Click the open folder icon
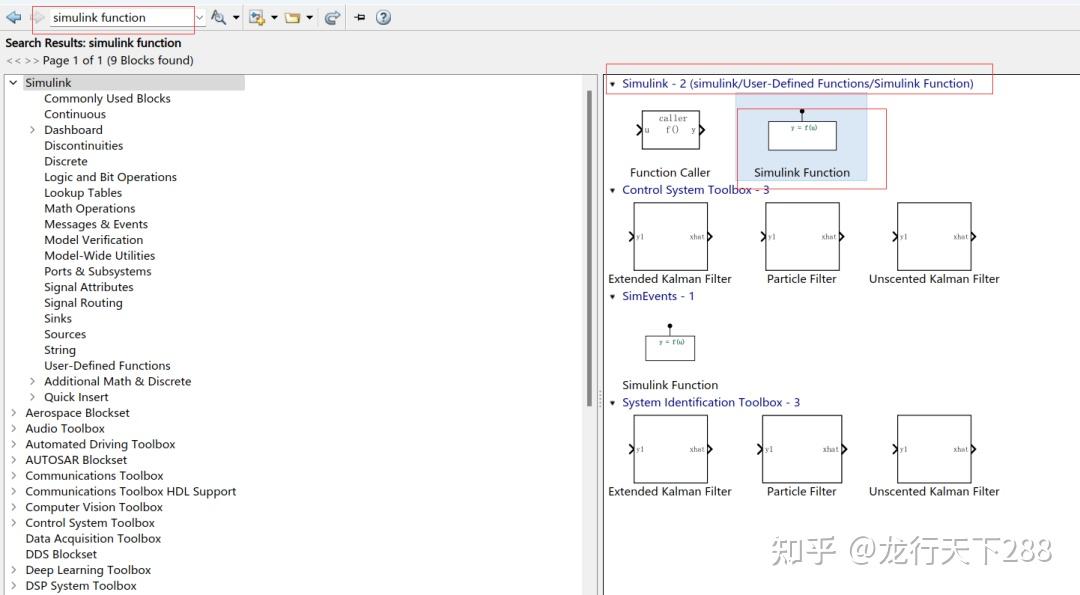This screenshot has width=1080, height=595. [x=293, y=17]
